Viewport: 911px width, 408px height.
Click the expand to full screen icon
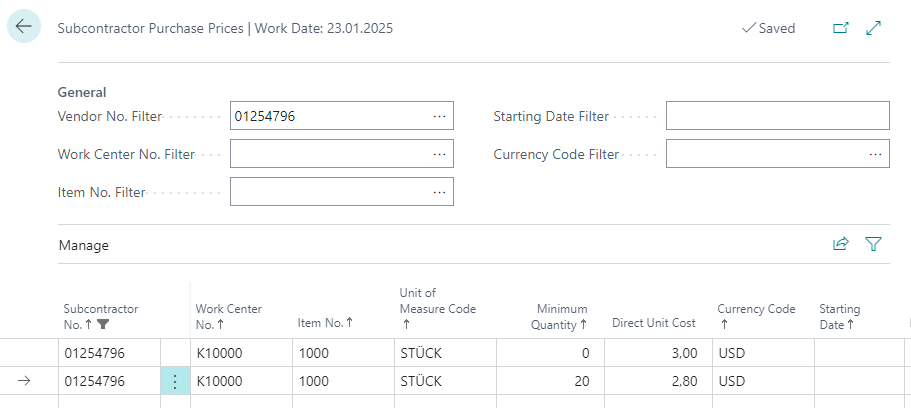point(874,28)
